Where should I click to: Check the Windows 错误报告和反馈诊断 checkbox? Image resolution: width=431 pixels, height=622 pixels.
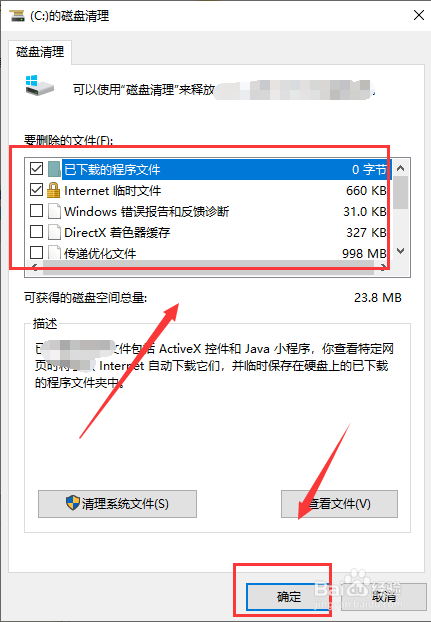[x=36, y=211]
